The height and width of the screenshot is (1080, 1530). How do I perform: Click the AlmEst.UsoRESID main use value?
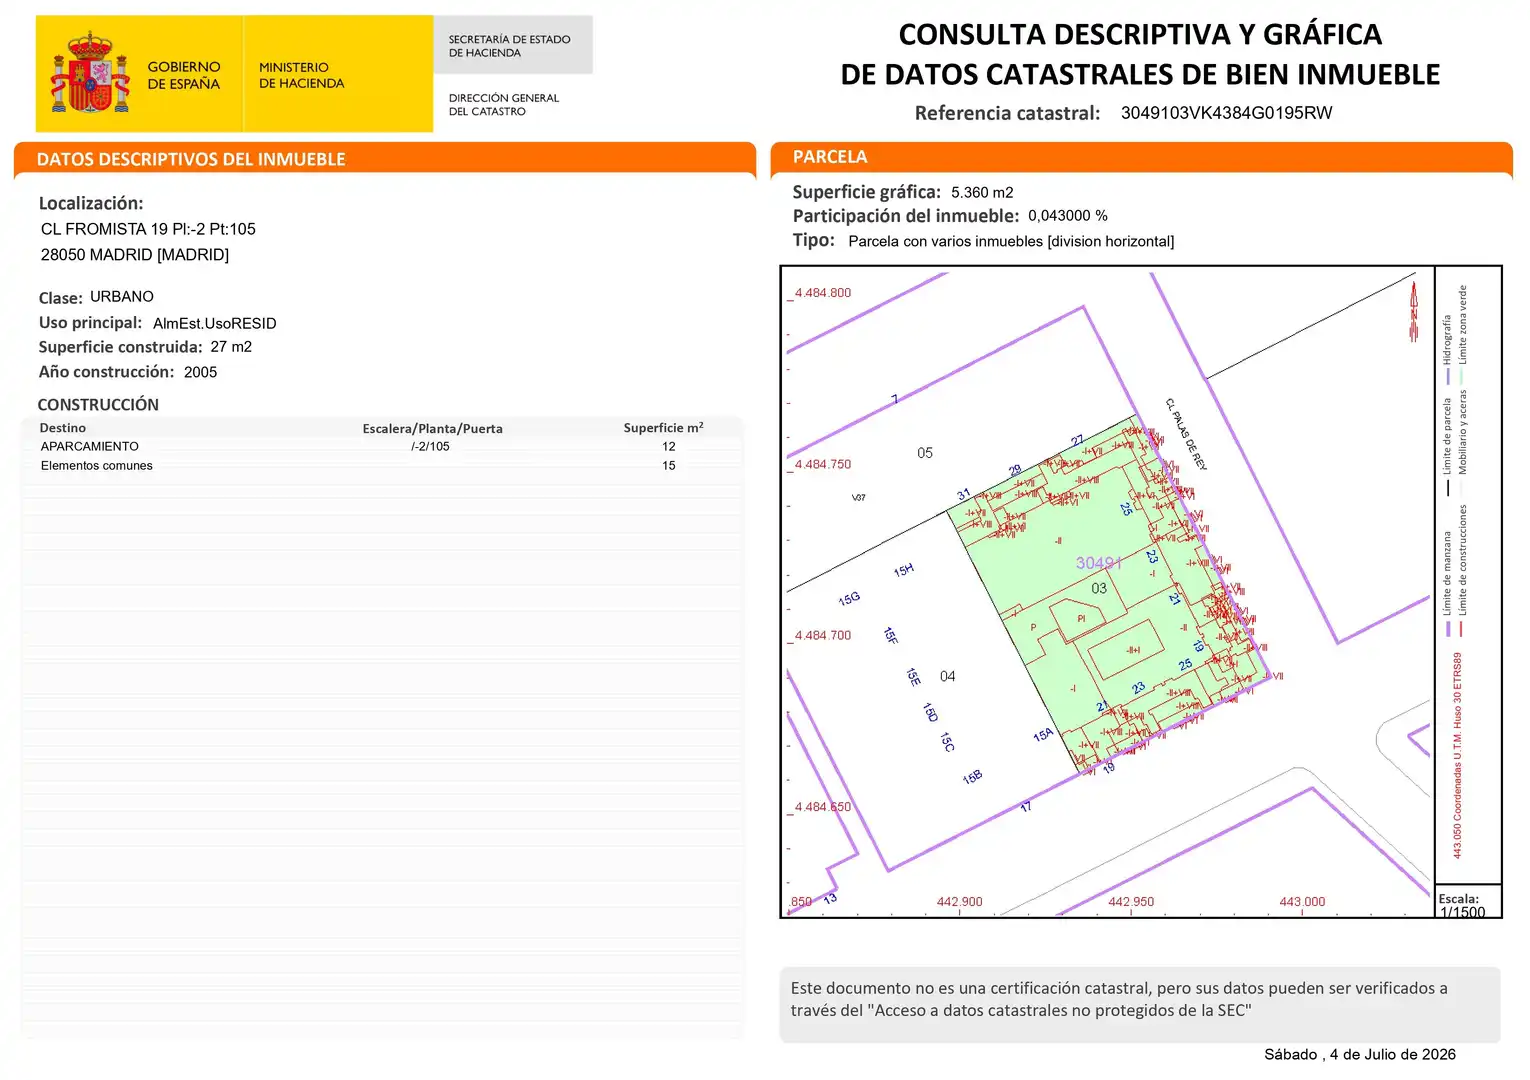click(x=215, y=324)
